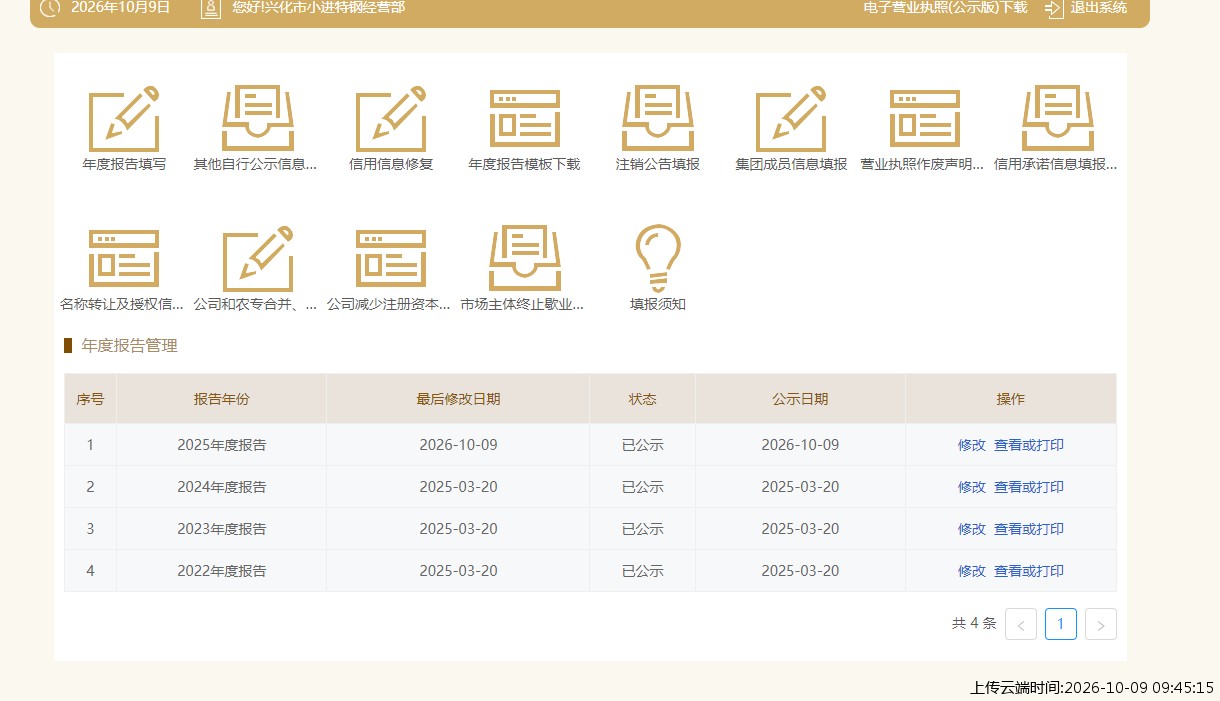The height and width of the screenshot is (701, 1220).
Task: Click the 上传云端时间 timestamp text
Action: tap(1092, 688)
